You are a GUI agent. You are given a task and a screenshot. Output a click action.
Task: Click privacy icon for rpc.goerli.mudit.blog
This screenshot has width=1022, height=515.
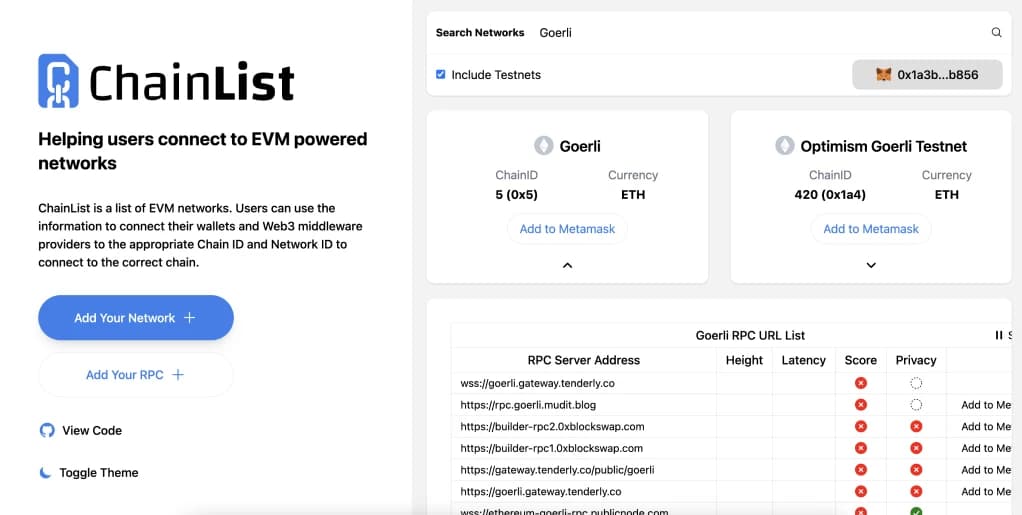tap(916, 405)
